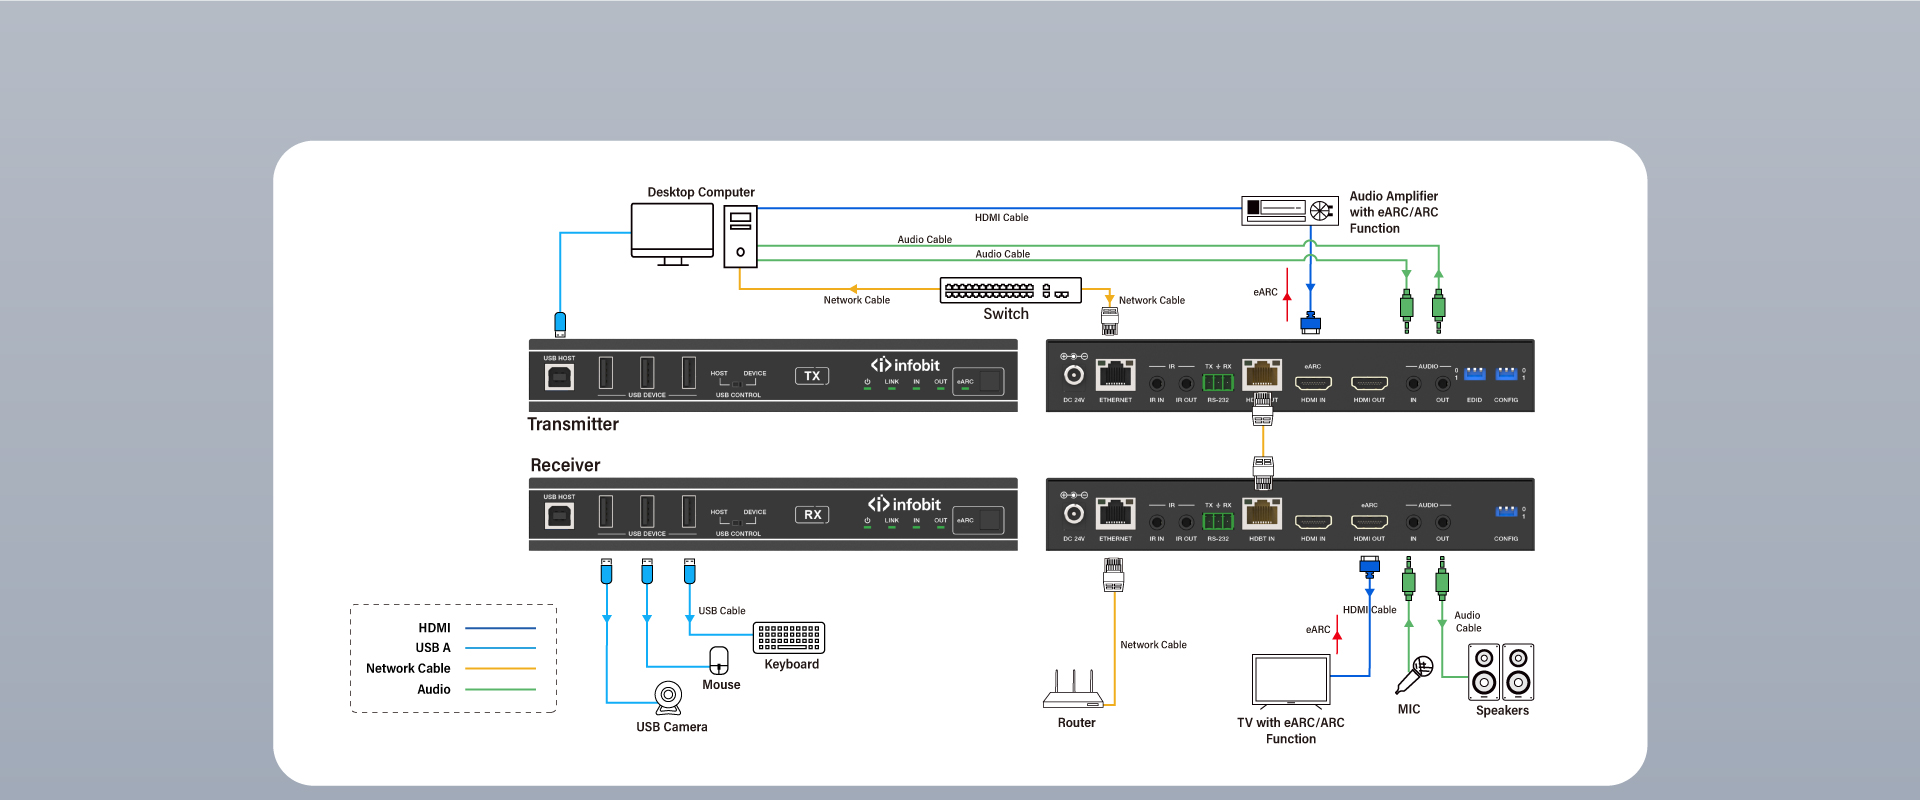Select the blue HDMI plug above the transmitter's HDMI IN
Screen dimensions: 1920x800
click(1310, 323)
